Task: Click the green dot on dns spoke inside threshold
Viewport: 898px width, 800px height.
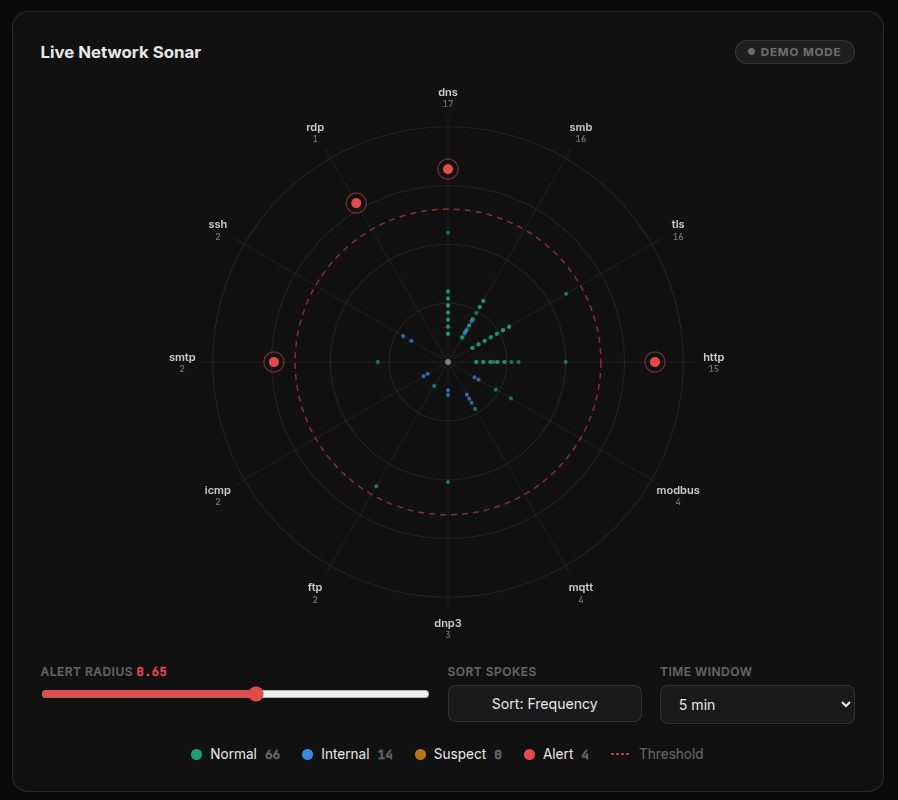Action: coord(448,232)
